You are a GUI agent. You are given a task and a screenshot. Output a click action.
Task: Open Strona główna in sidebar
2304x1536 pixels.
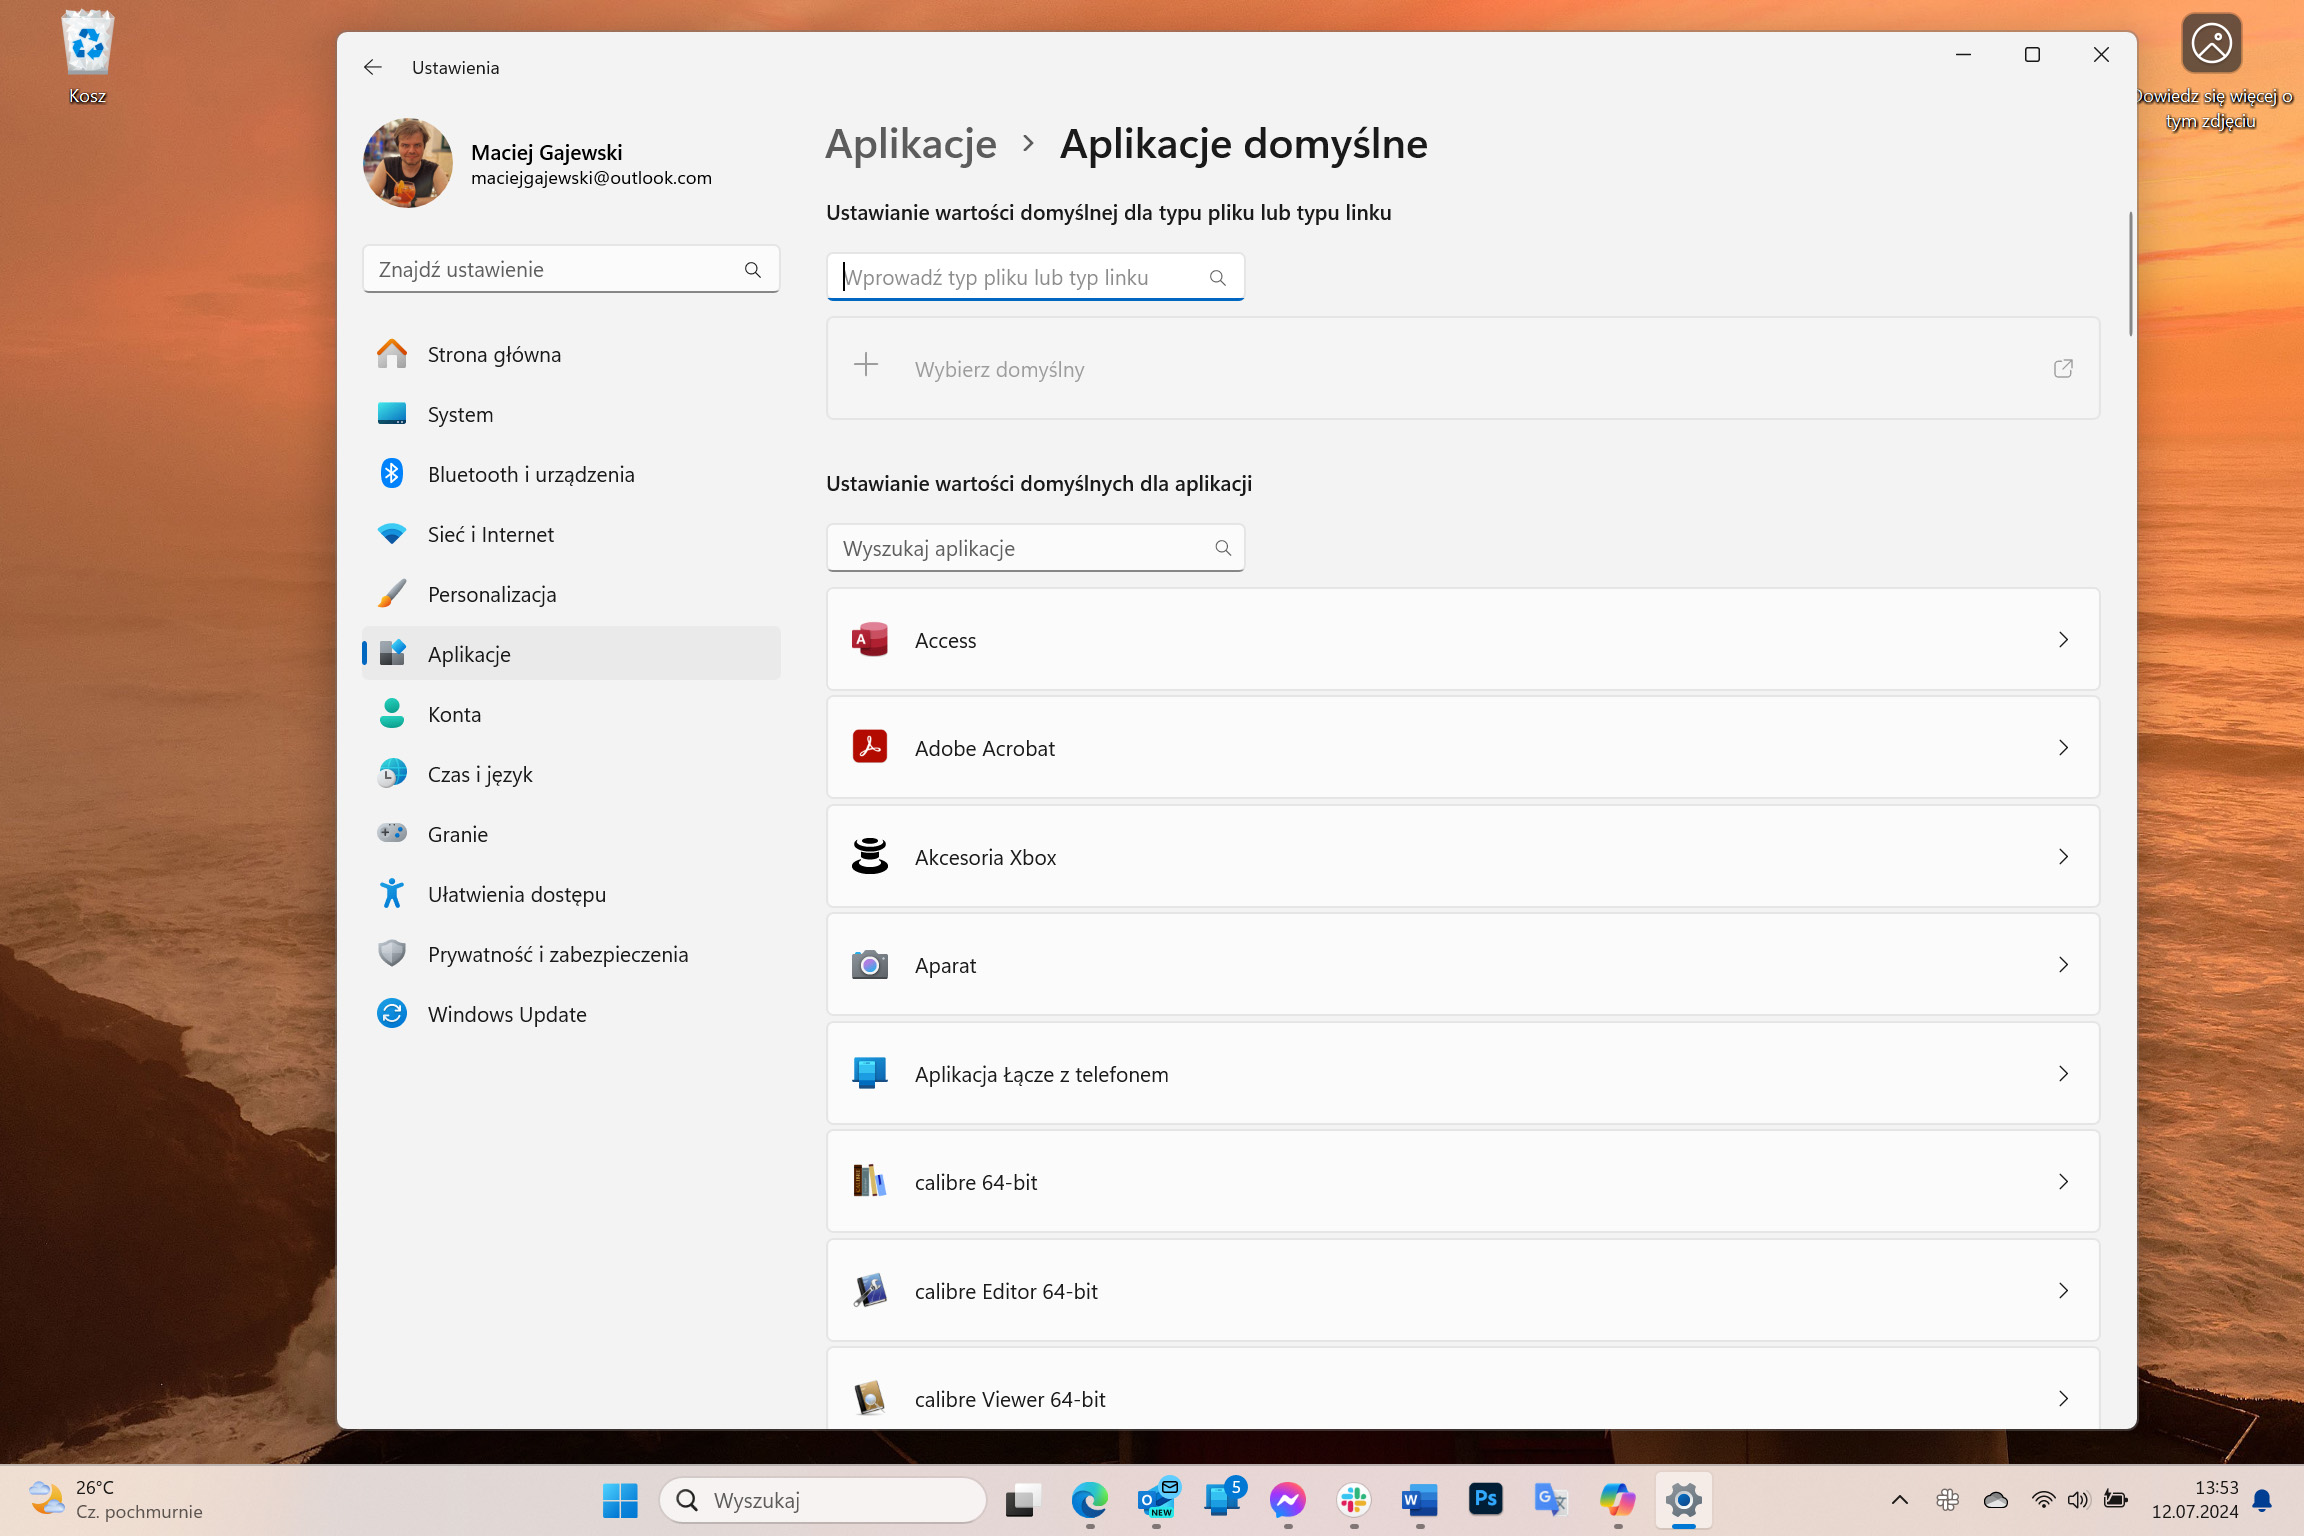(571, 354)
